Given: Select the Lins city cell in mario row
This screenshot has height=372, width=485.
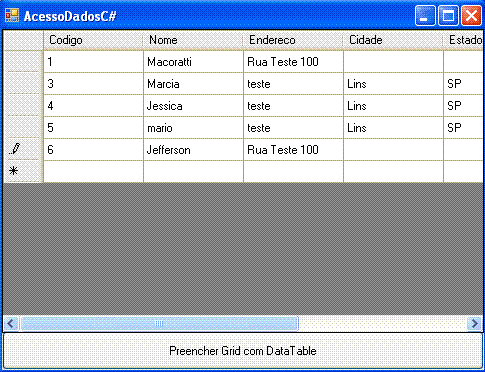Looking at the screenshot, I should point(393,127).
